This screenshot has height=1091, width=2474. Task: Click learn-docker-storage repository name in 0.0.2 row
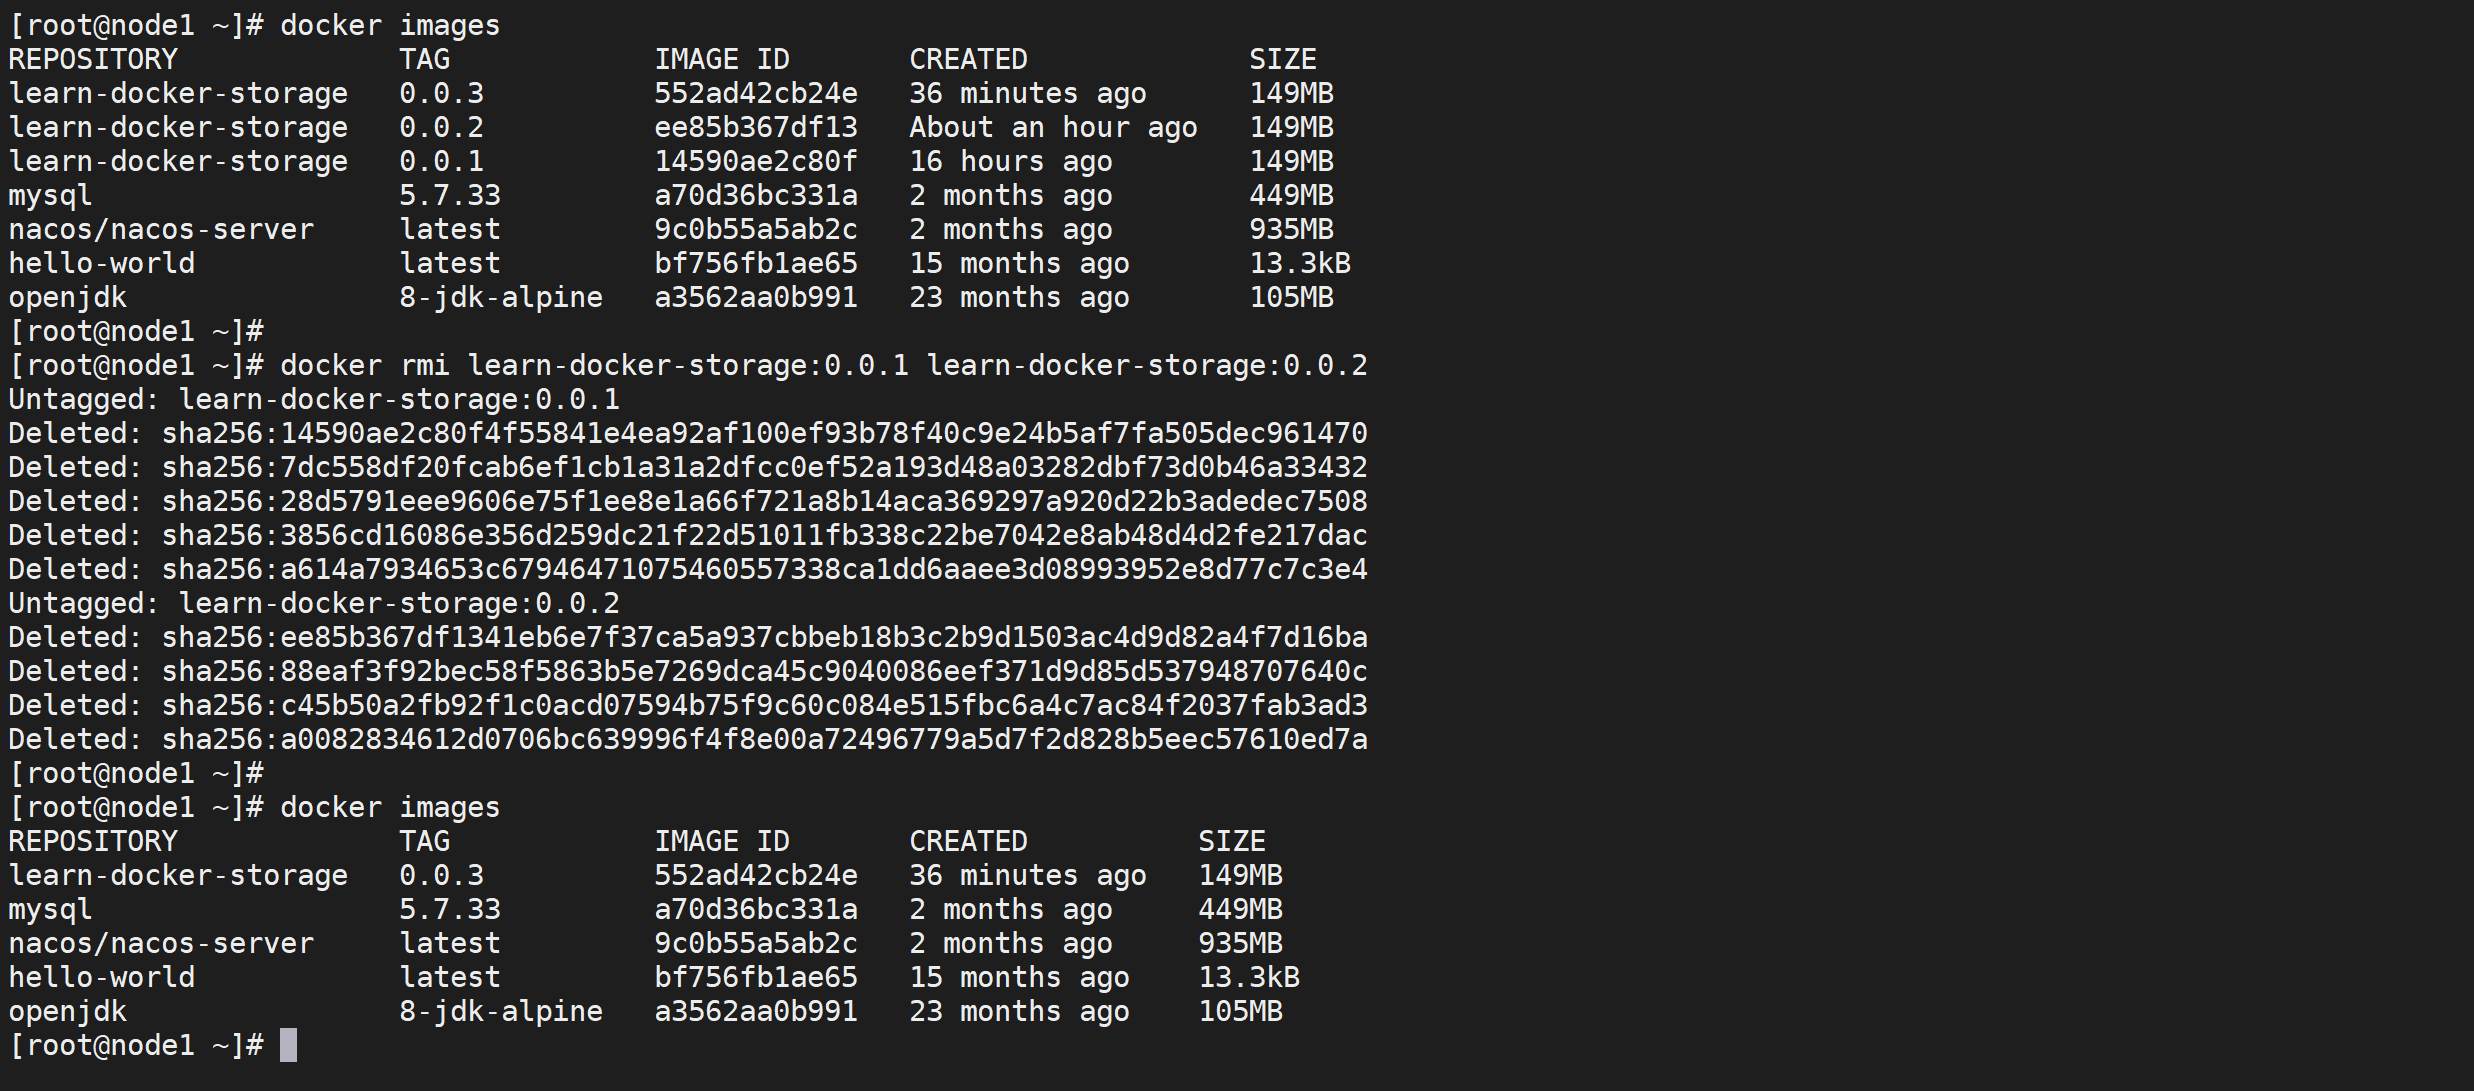(178, 127)
